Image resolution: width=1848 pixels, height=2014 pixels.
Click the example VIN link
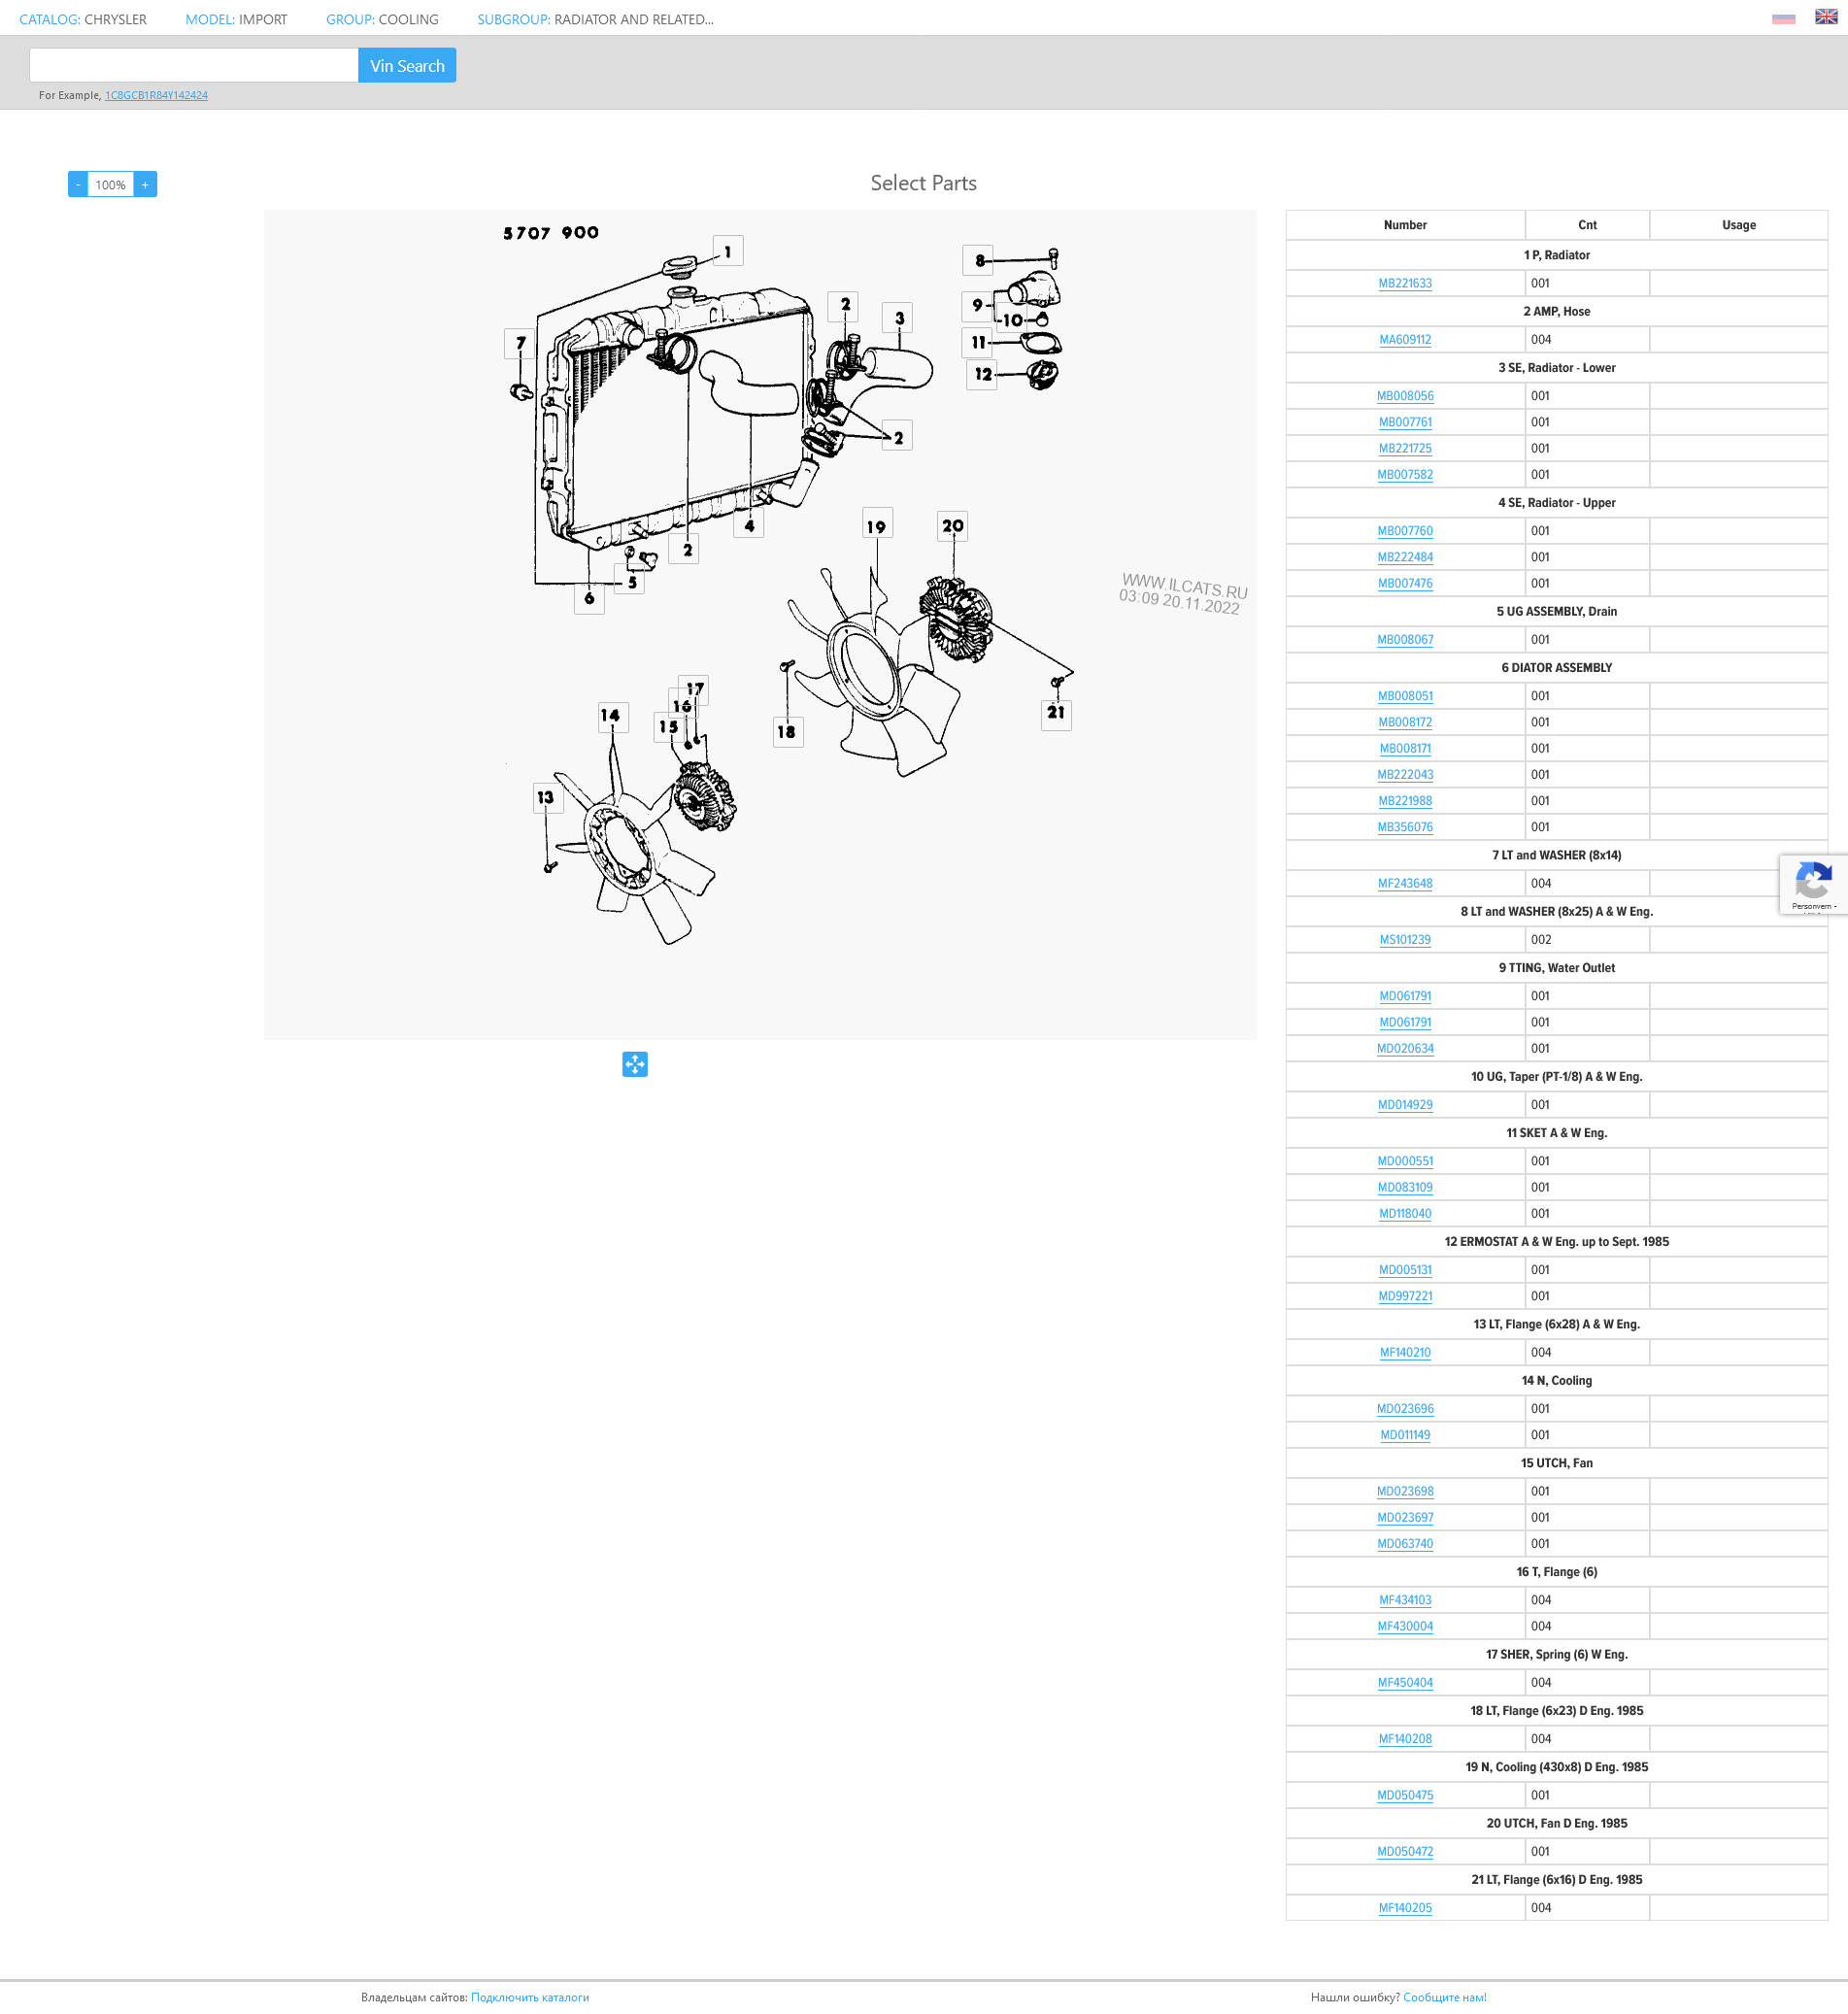click(x=156, y=96)
